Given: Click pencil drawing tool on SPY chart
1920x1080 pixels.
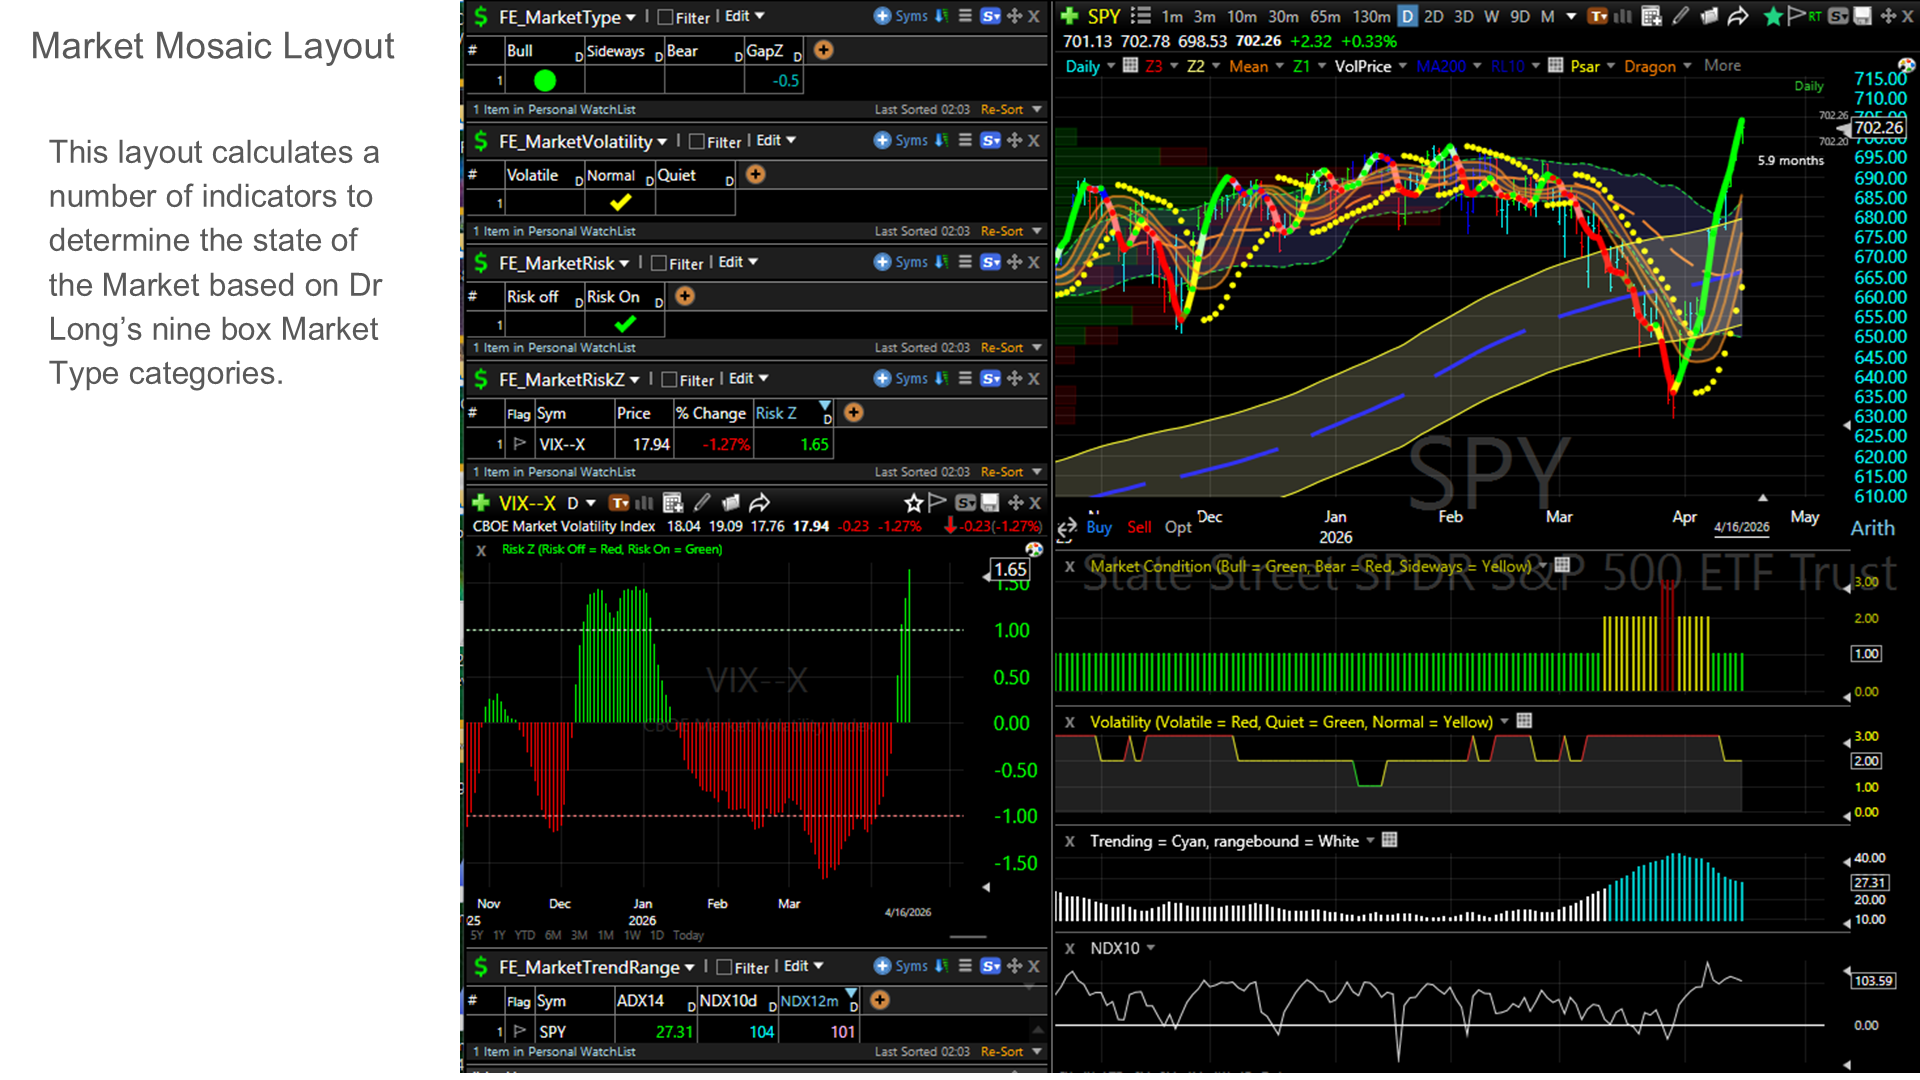Looking at the screenshot, I should pyautogui.click(x=1681, y=16).
